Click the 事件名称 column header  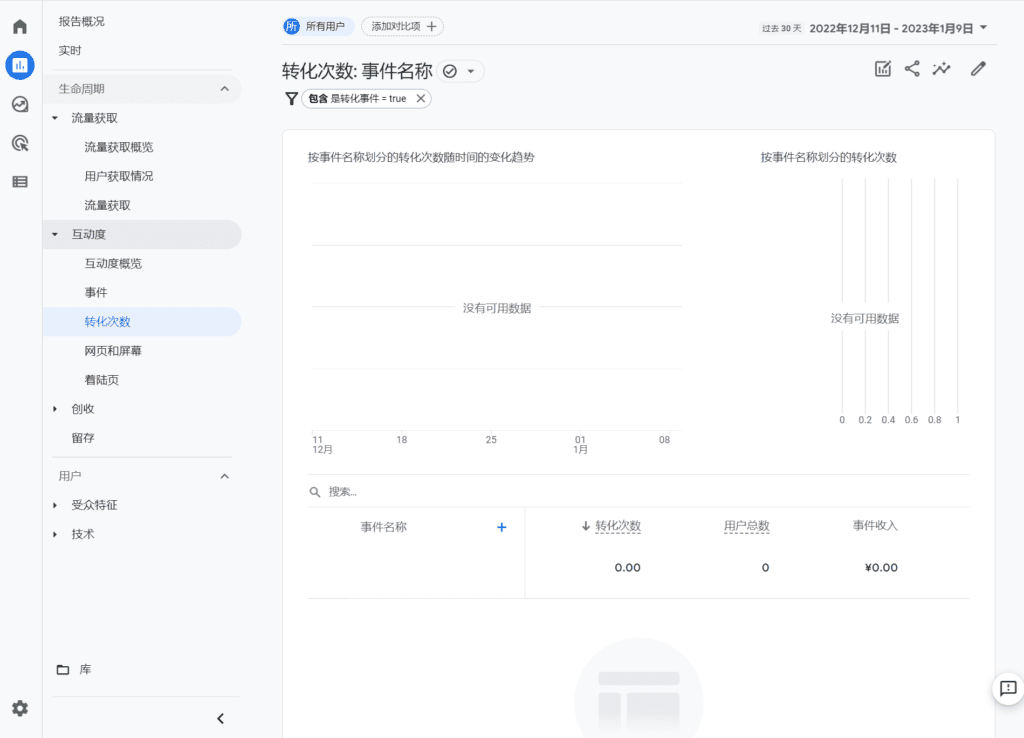click(x=384, y=527)
